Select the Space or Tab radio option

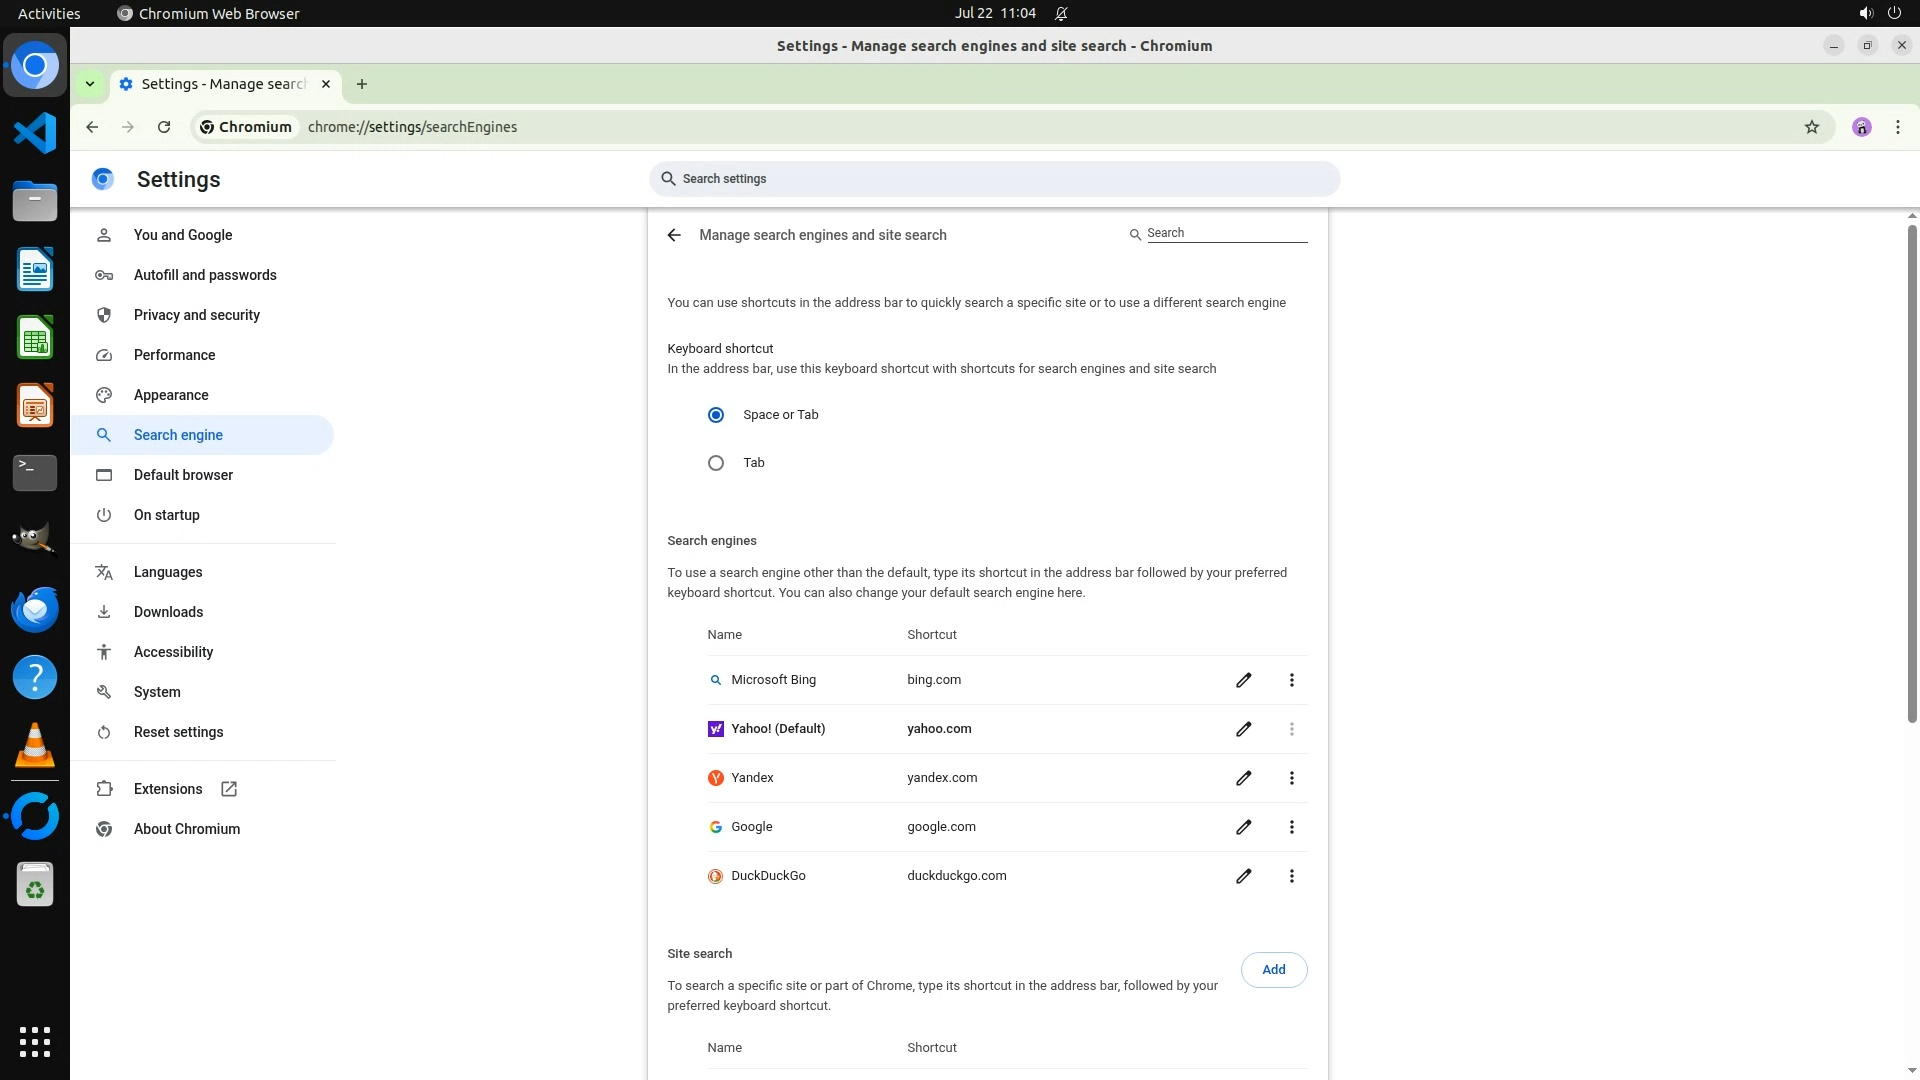[716, 415]
